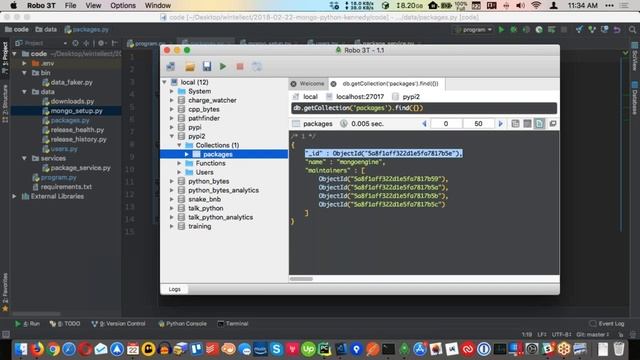The width and height of the screenshot is (640, 360).
Task: Go to previous results page arrow
Action: click(x=424, y=124)
